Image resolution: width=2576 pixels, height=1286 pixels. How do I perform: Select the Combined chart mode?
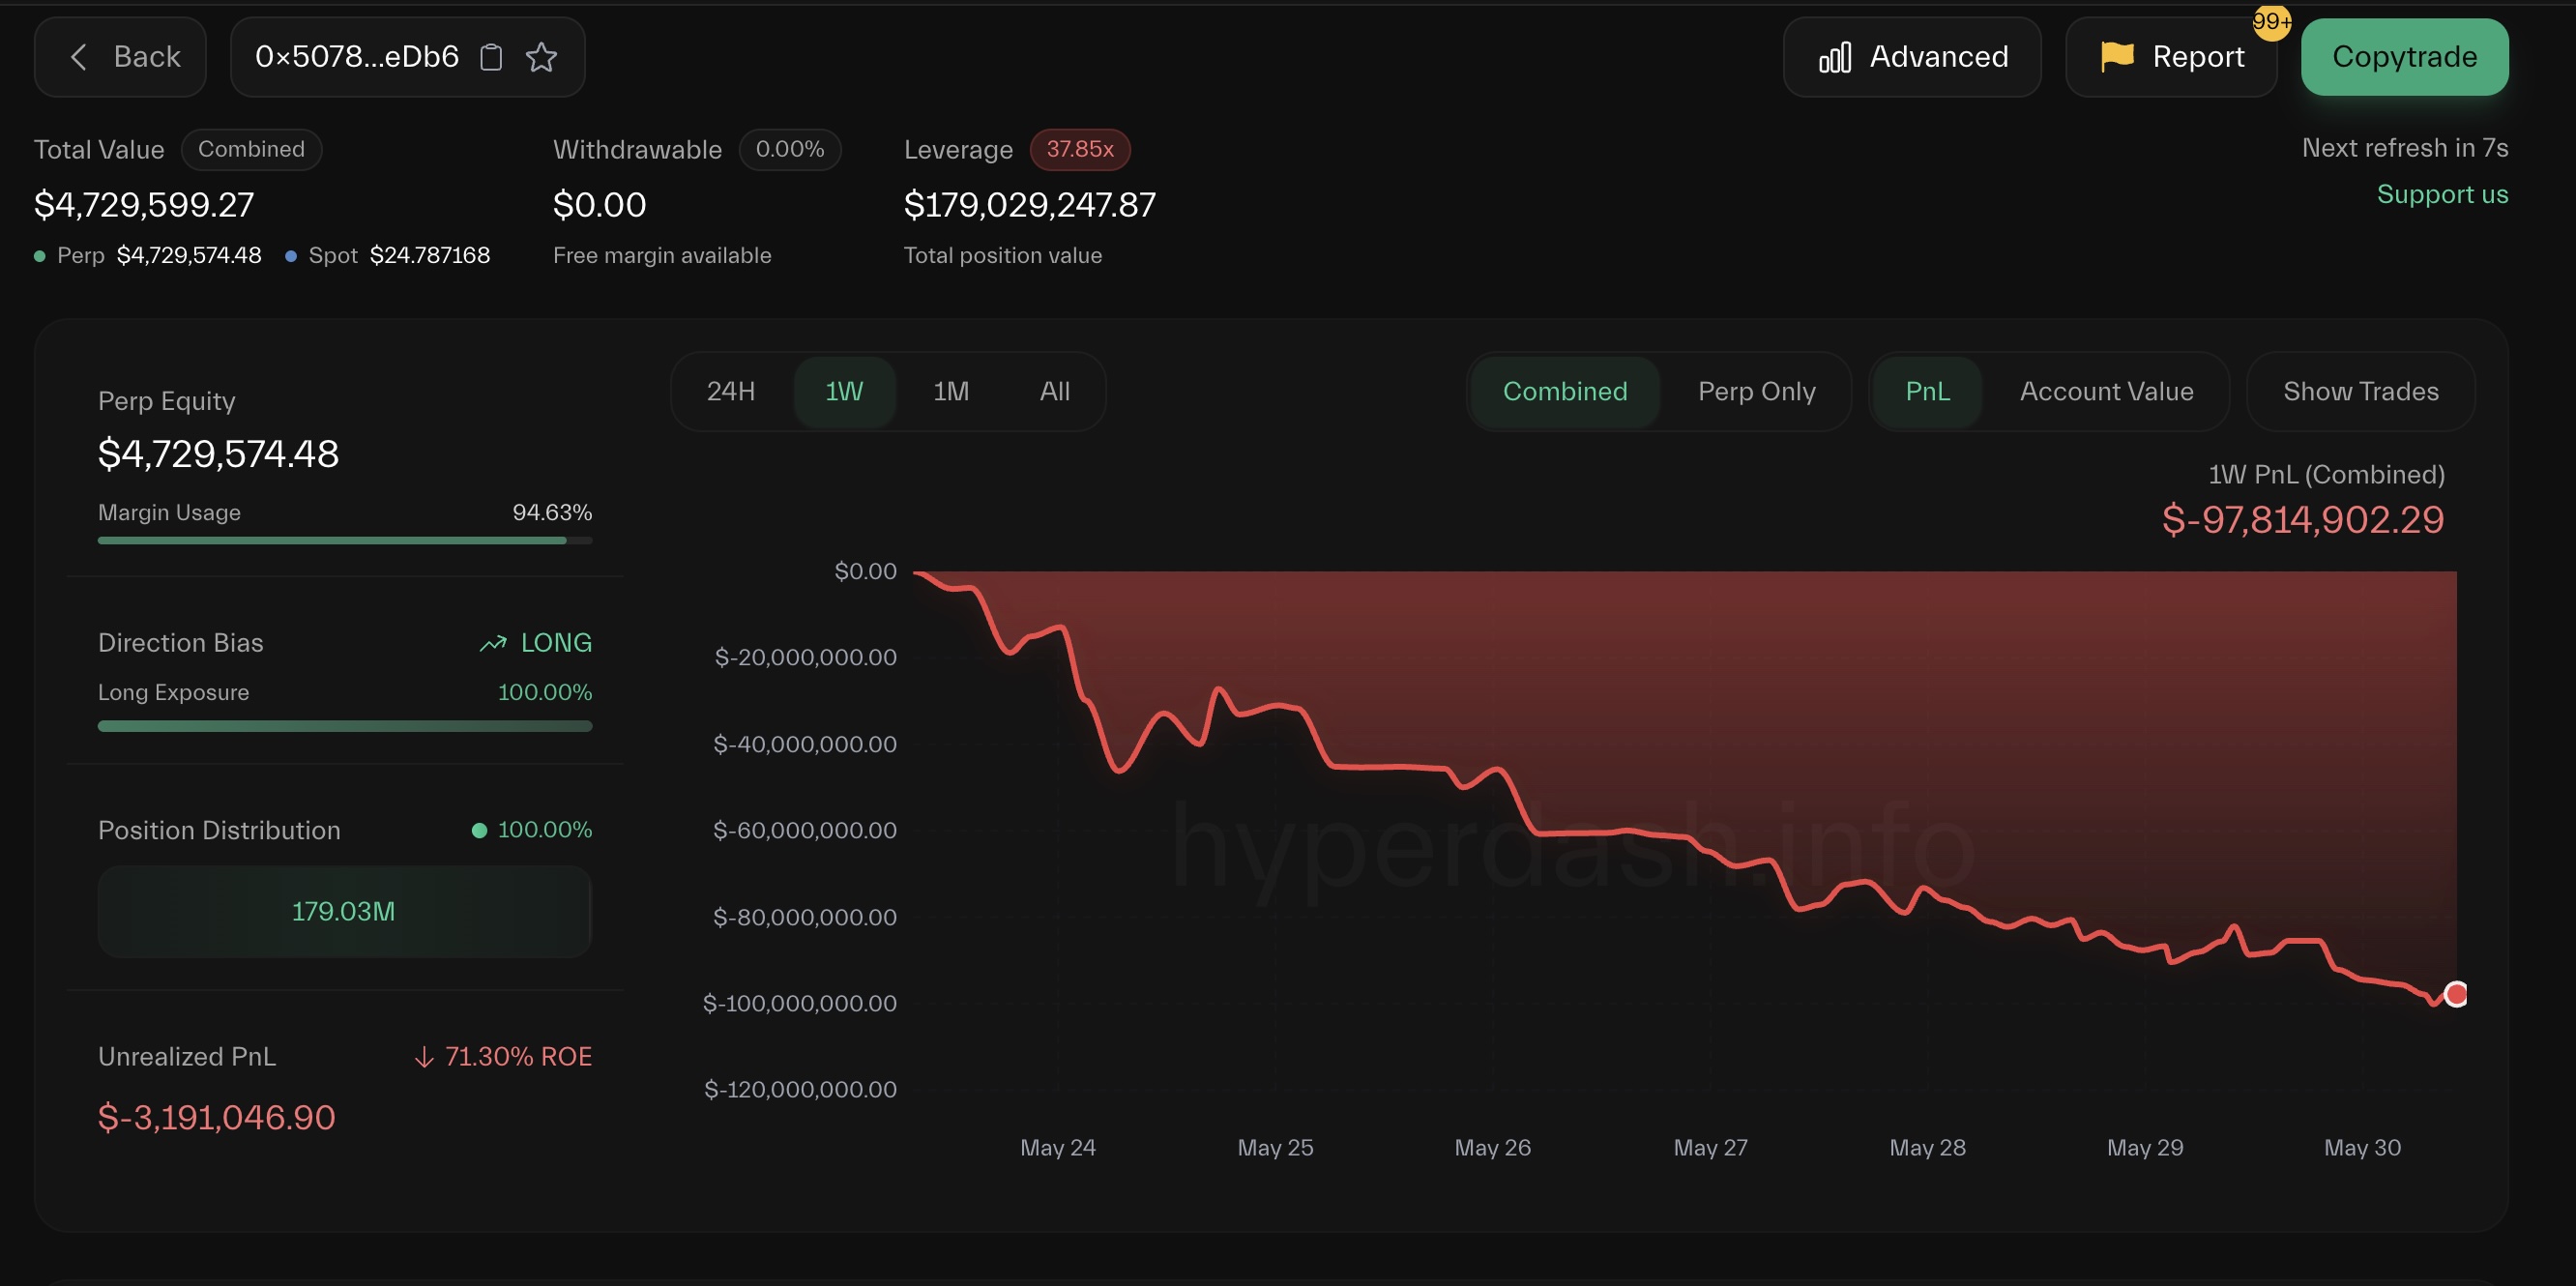click(x=1564, y=391)
